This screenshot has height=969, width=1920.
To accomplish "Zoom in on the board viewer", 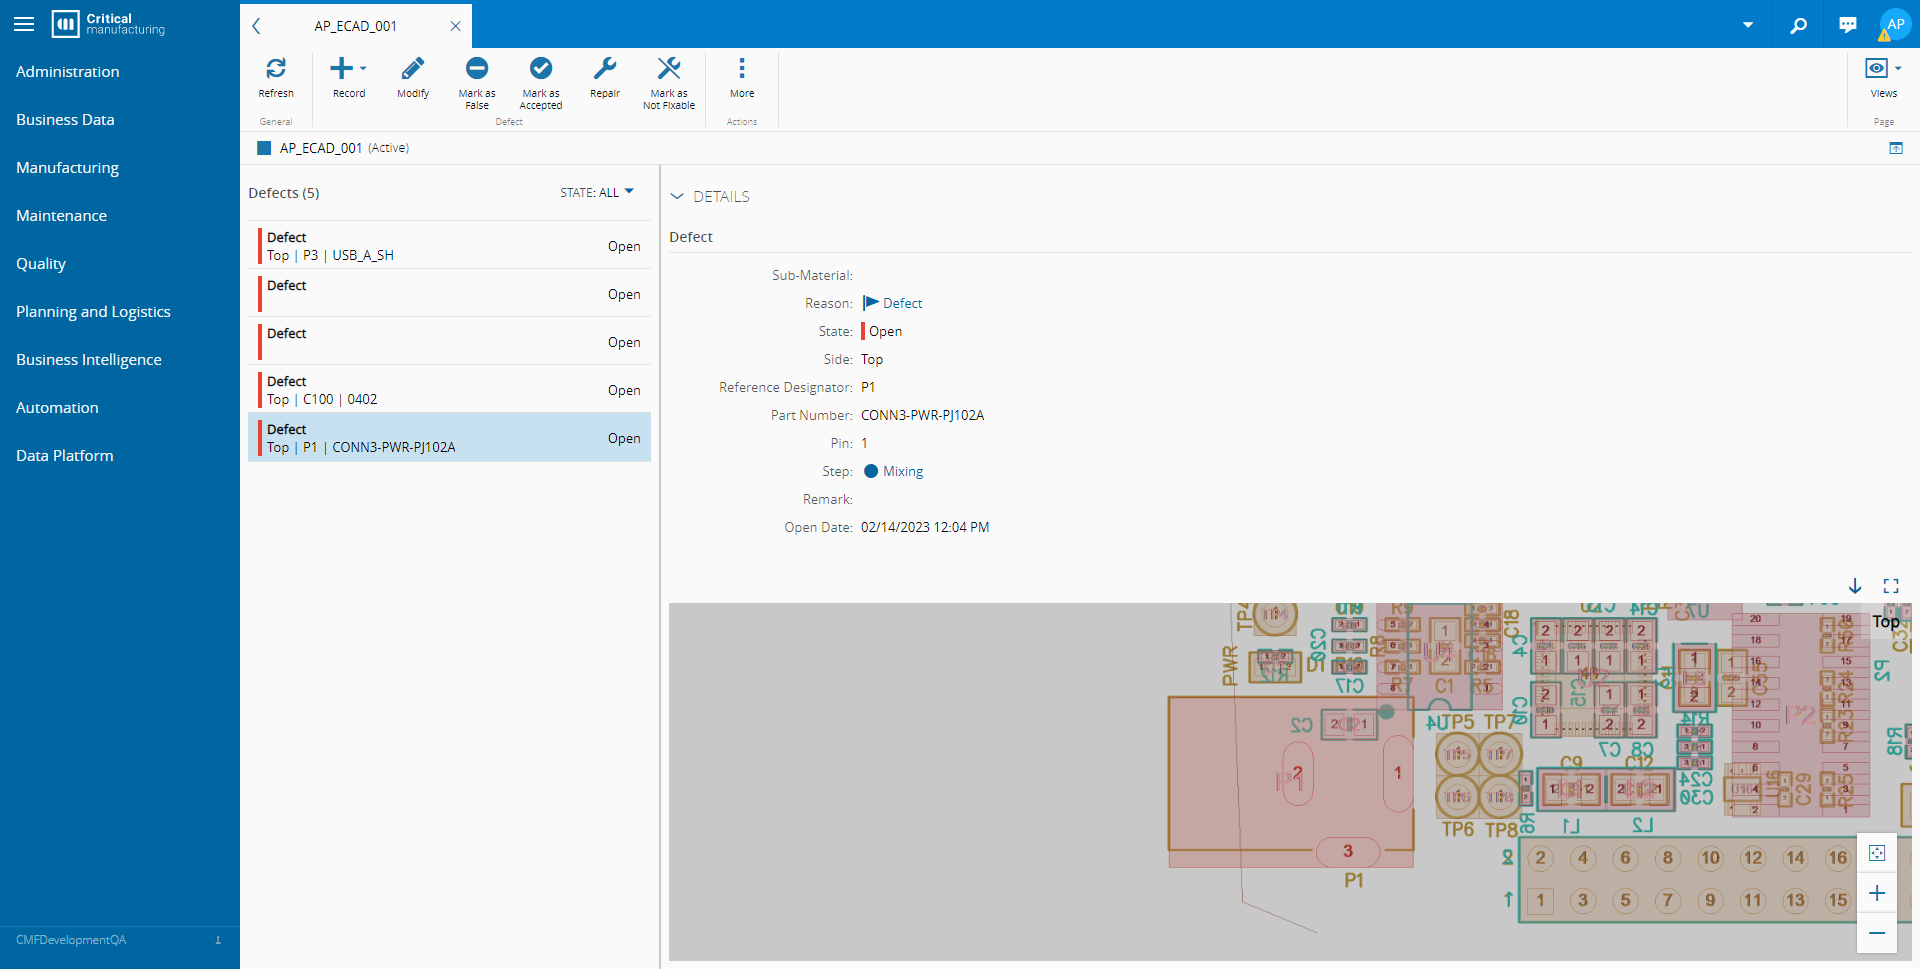I will [1876, 893].
